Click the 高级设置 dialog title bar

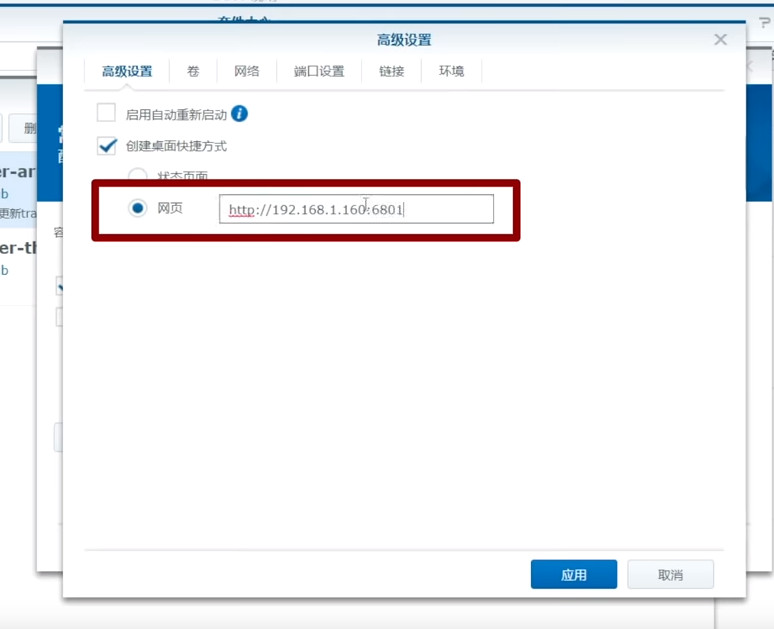(404, 40)
